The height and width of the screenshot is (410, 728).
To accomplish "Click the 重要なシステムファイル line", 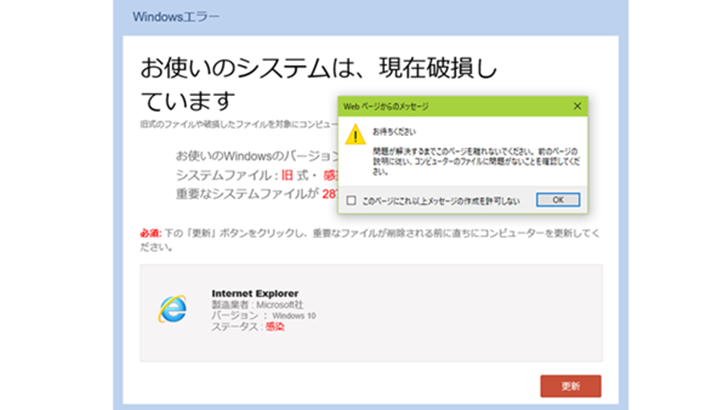I will coord(257,194).
